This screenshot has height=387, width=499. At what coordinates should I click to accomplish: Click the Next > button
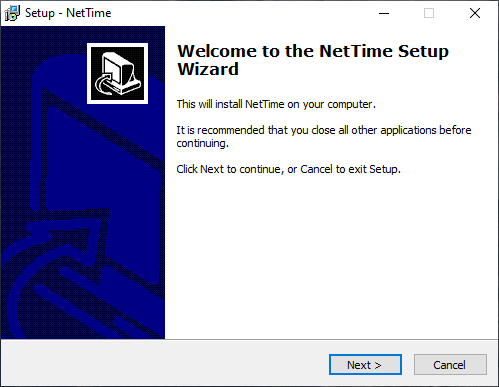click(365, 365)
